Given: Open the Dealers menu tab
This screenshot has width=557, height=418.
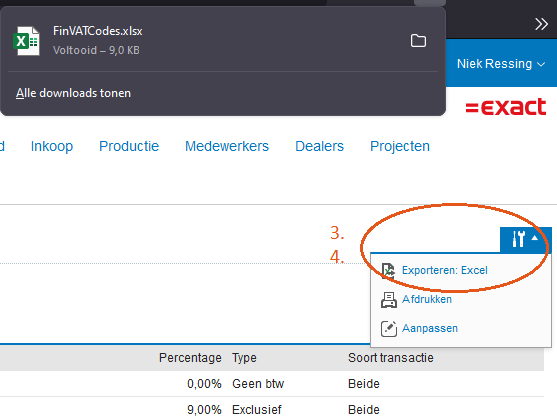Looking at the screenshot, I should click(x=319, y=146).
